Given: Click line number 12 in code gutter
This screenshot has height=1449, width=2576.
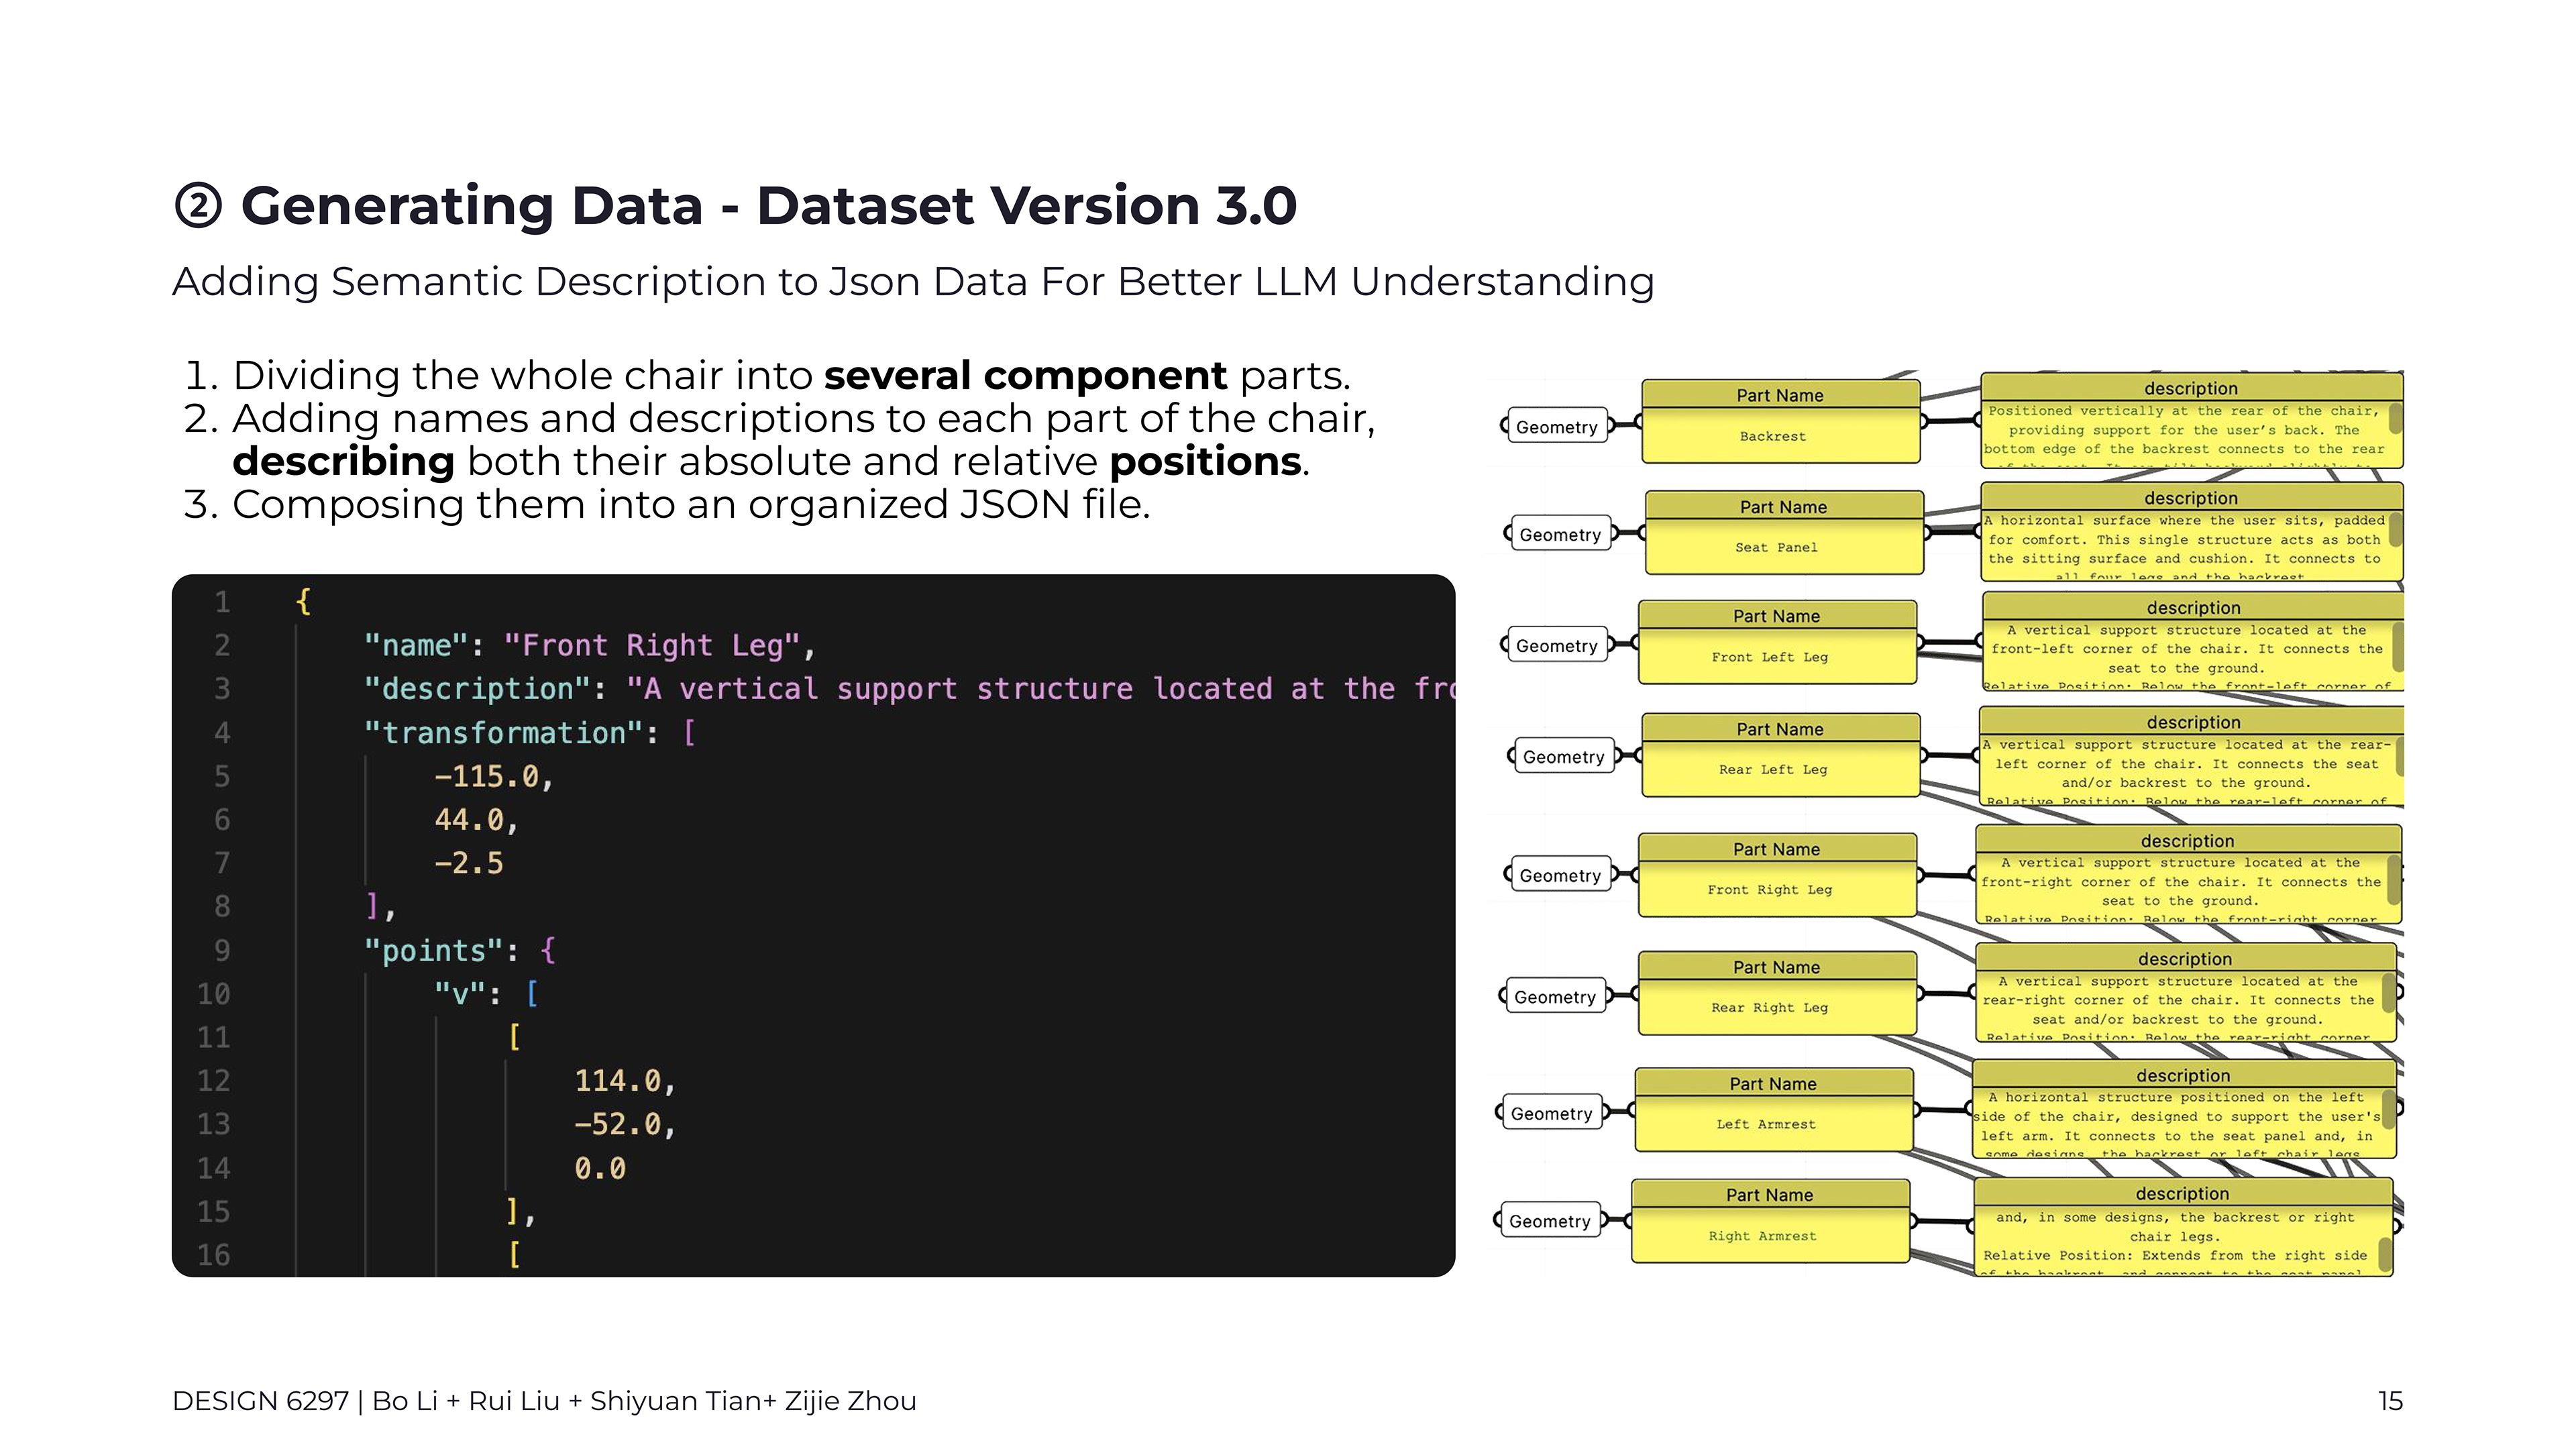Looking at the screenshot, I should pyautogui.click(x=214, y=1080).
